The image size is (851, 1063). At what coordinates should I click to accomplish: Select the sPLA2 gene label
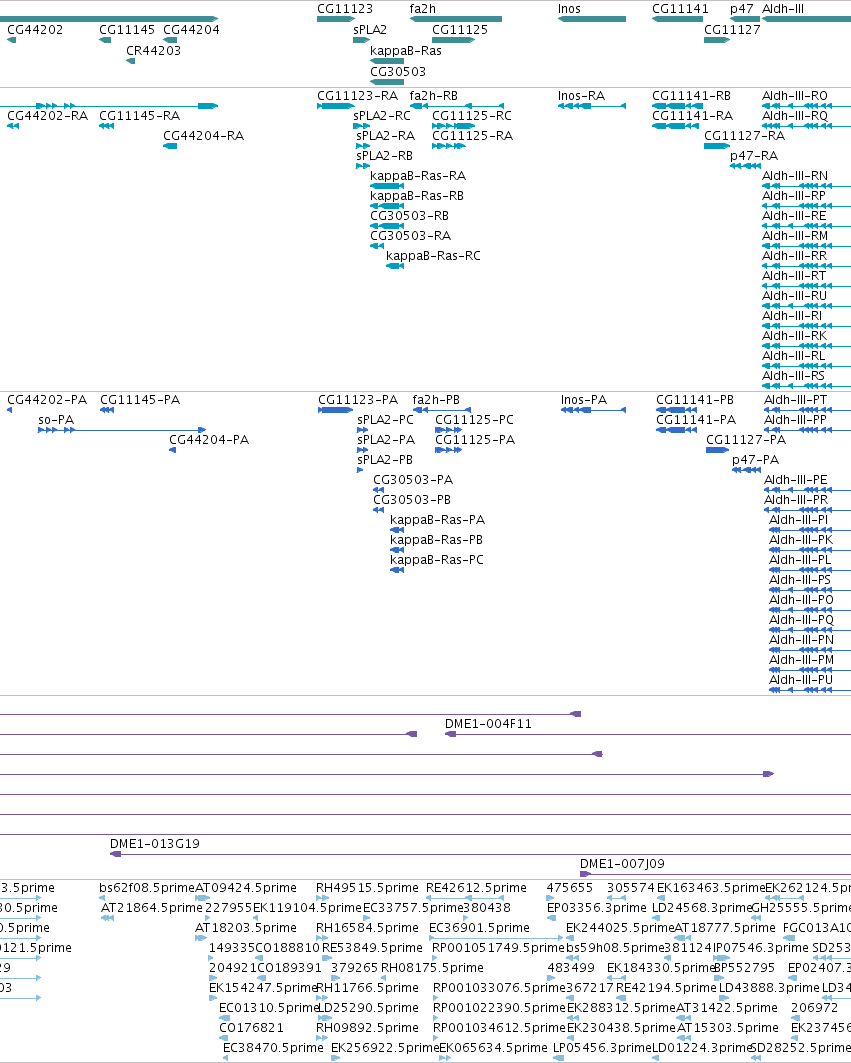[370, 30]
